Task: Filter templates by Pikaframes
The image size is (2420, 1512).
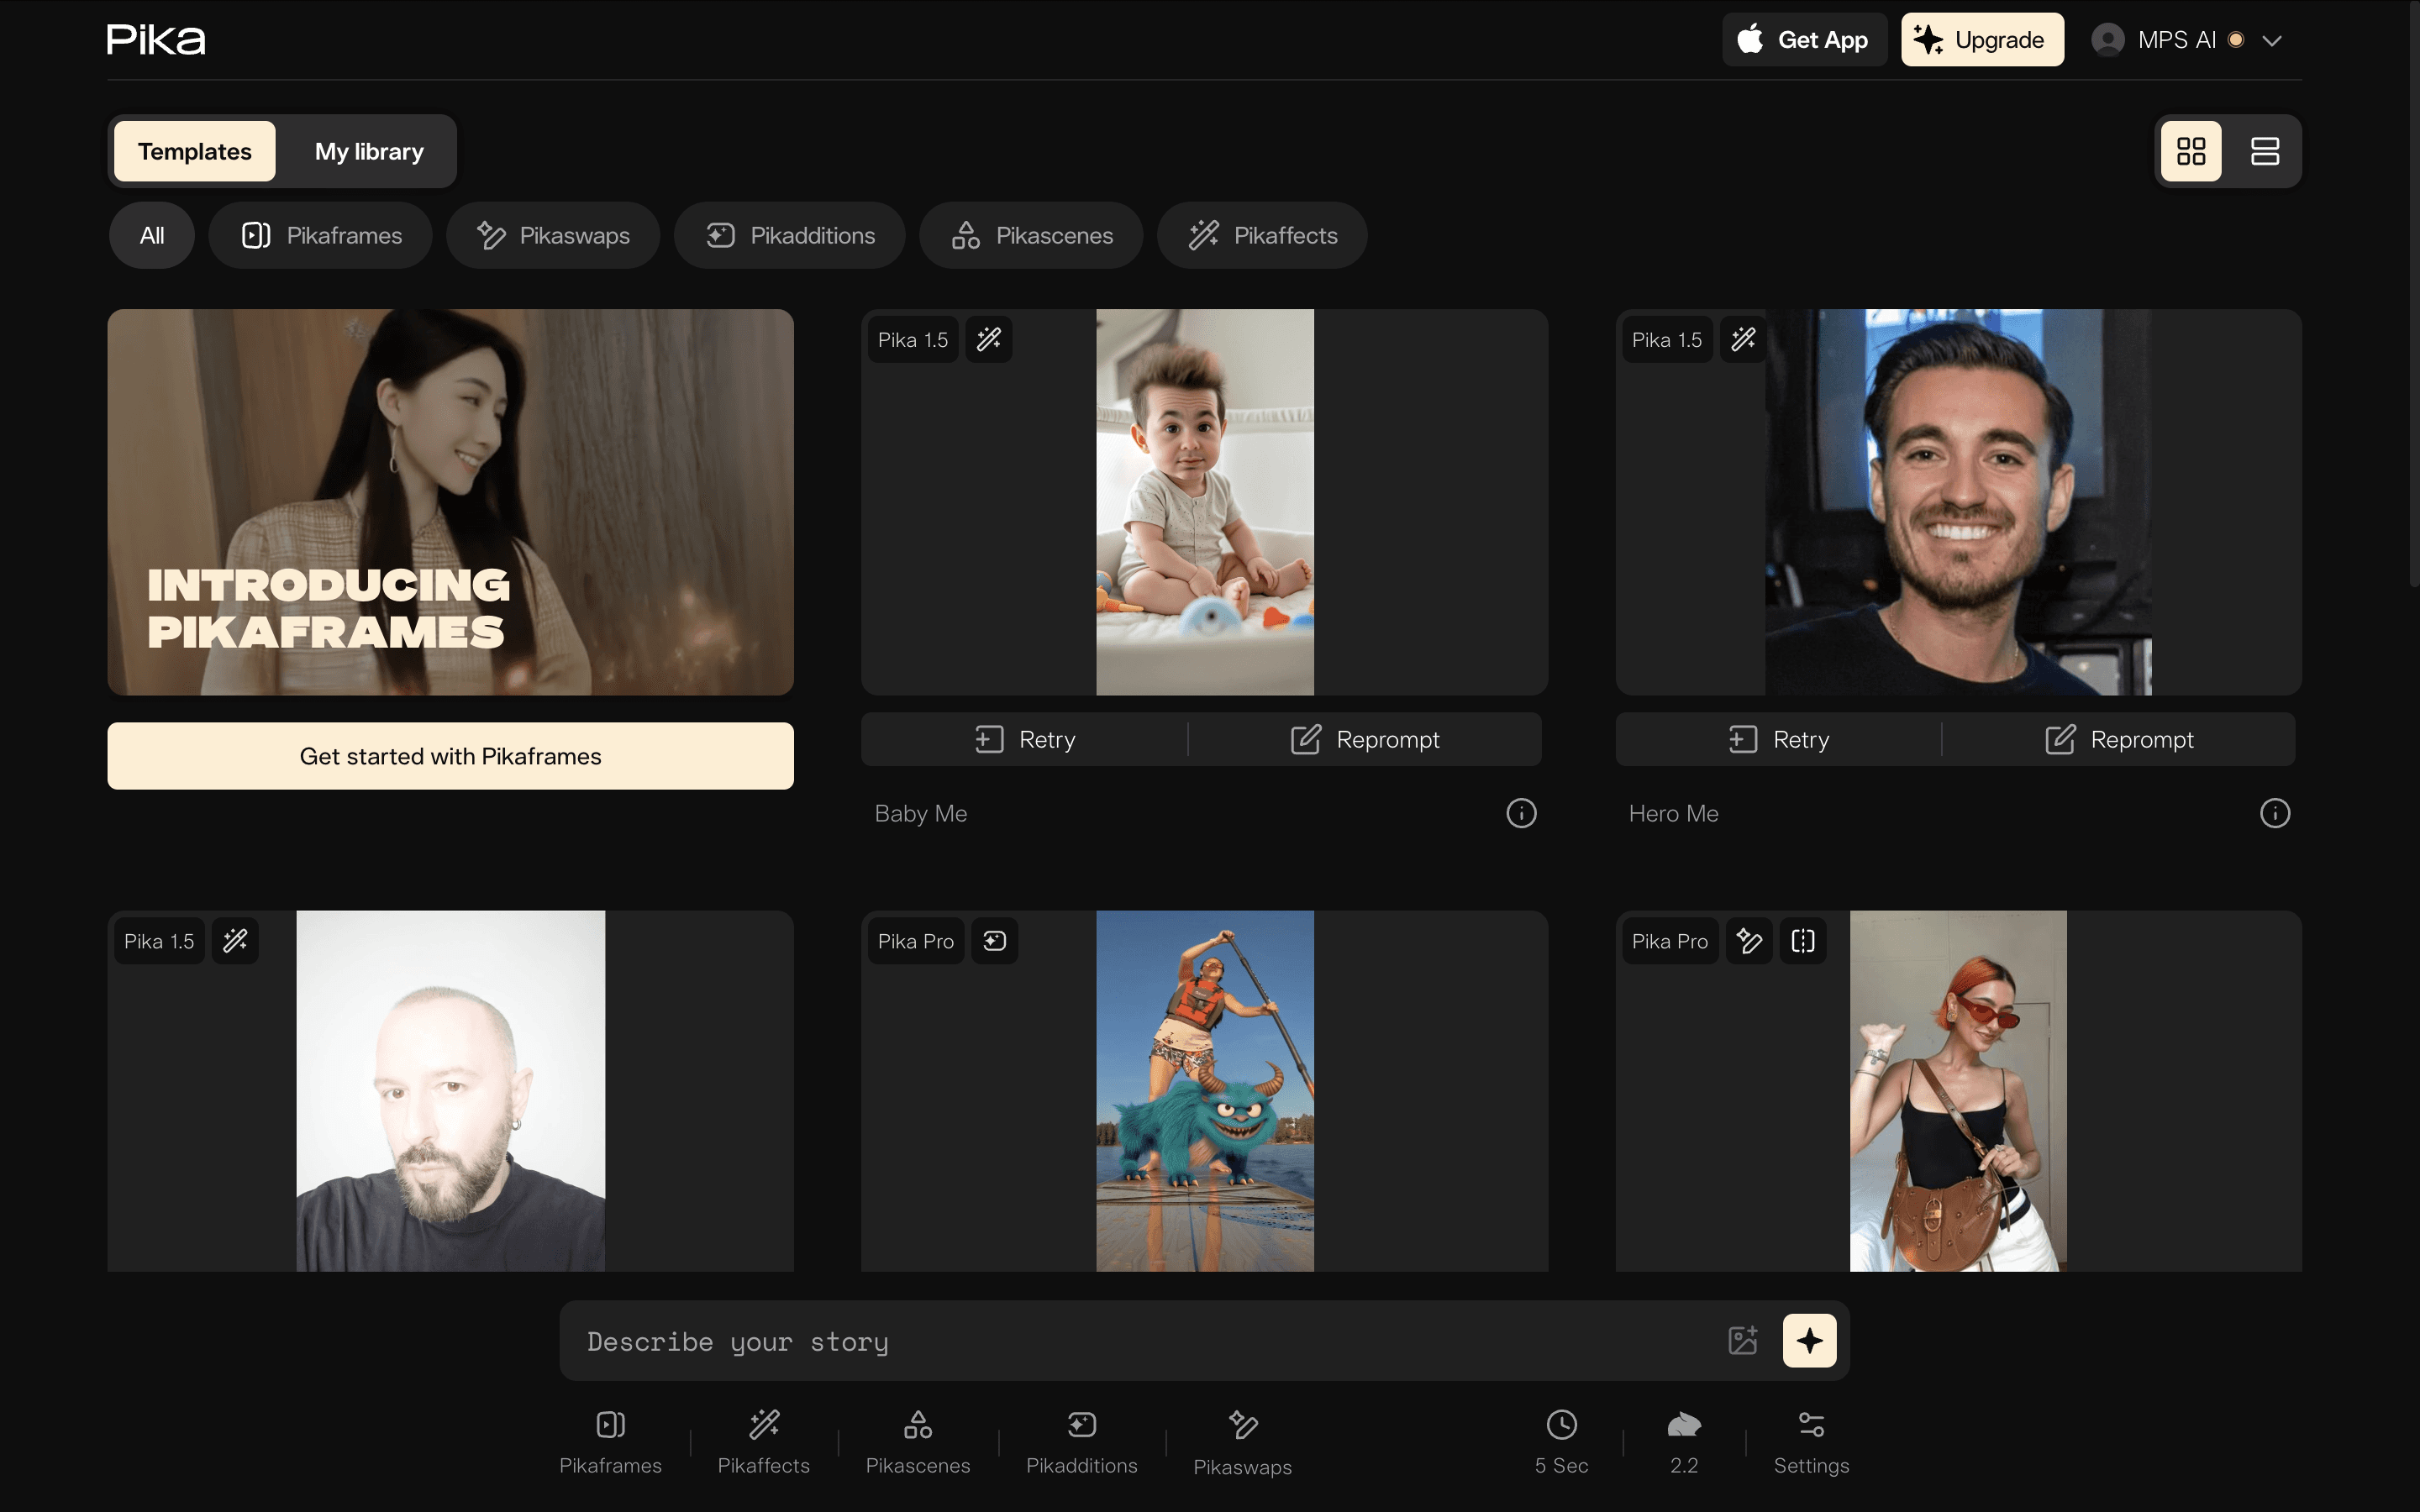Action: pos(321,235)
